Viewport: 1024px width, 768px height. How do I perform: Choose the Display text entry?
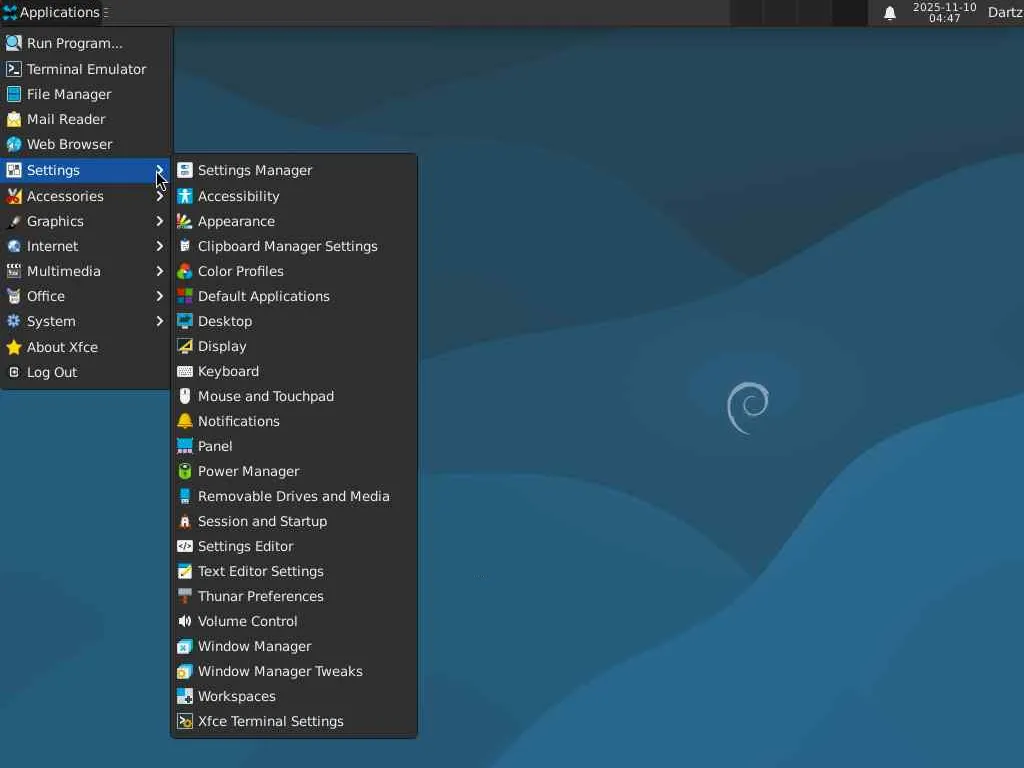click(x=222, y=346)
